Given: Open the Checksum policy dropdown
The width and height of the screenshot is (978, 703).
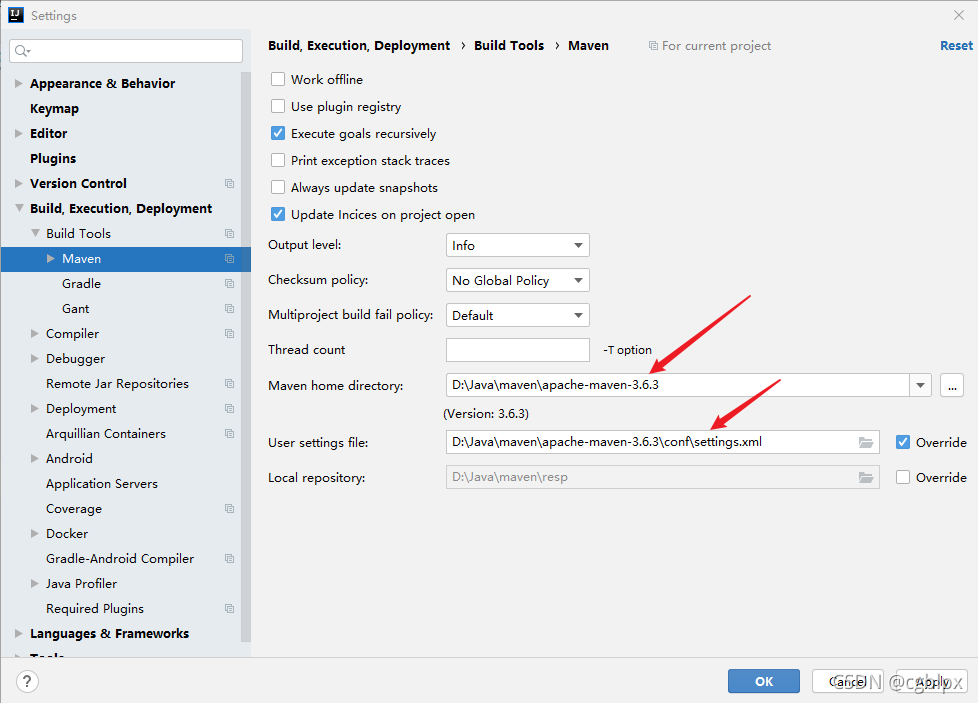Looking at the screenshot, I should pos(518,280).
